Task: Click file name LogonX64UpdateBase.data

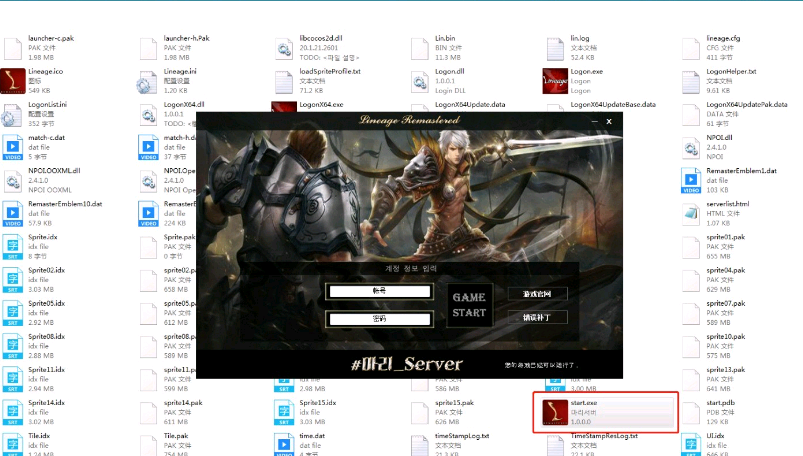Action: (x=613, y=105)
